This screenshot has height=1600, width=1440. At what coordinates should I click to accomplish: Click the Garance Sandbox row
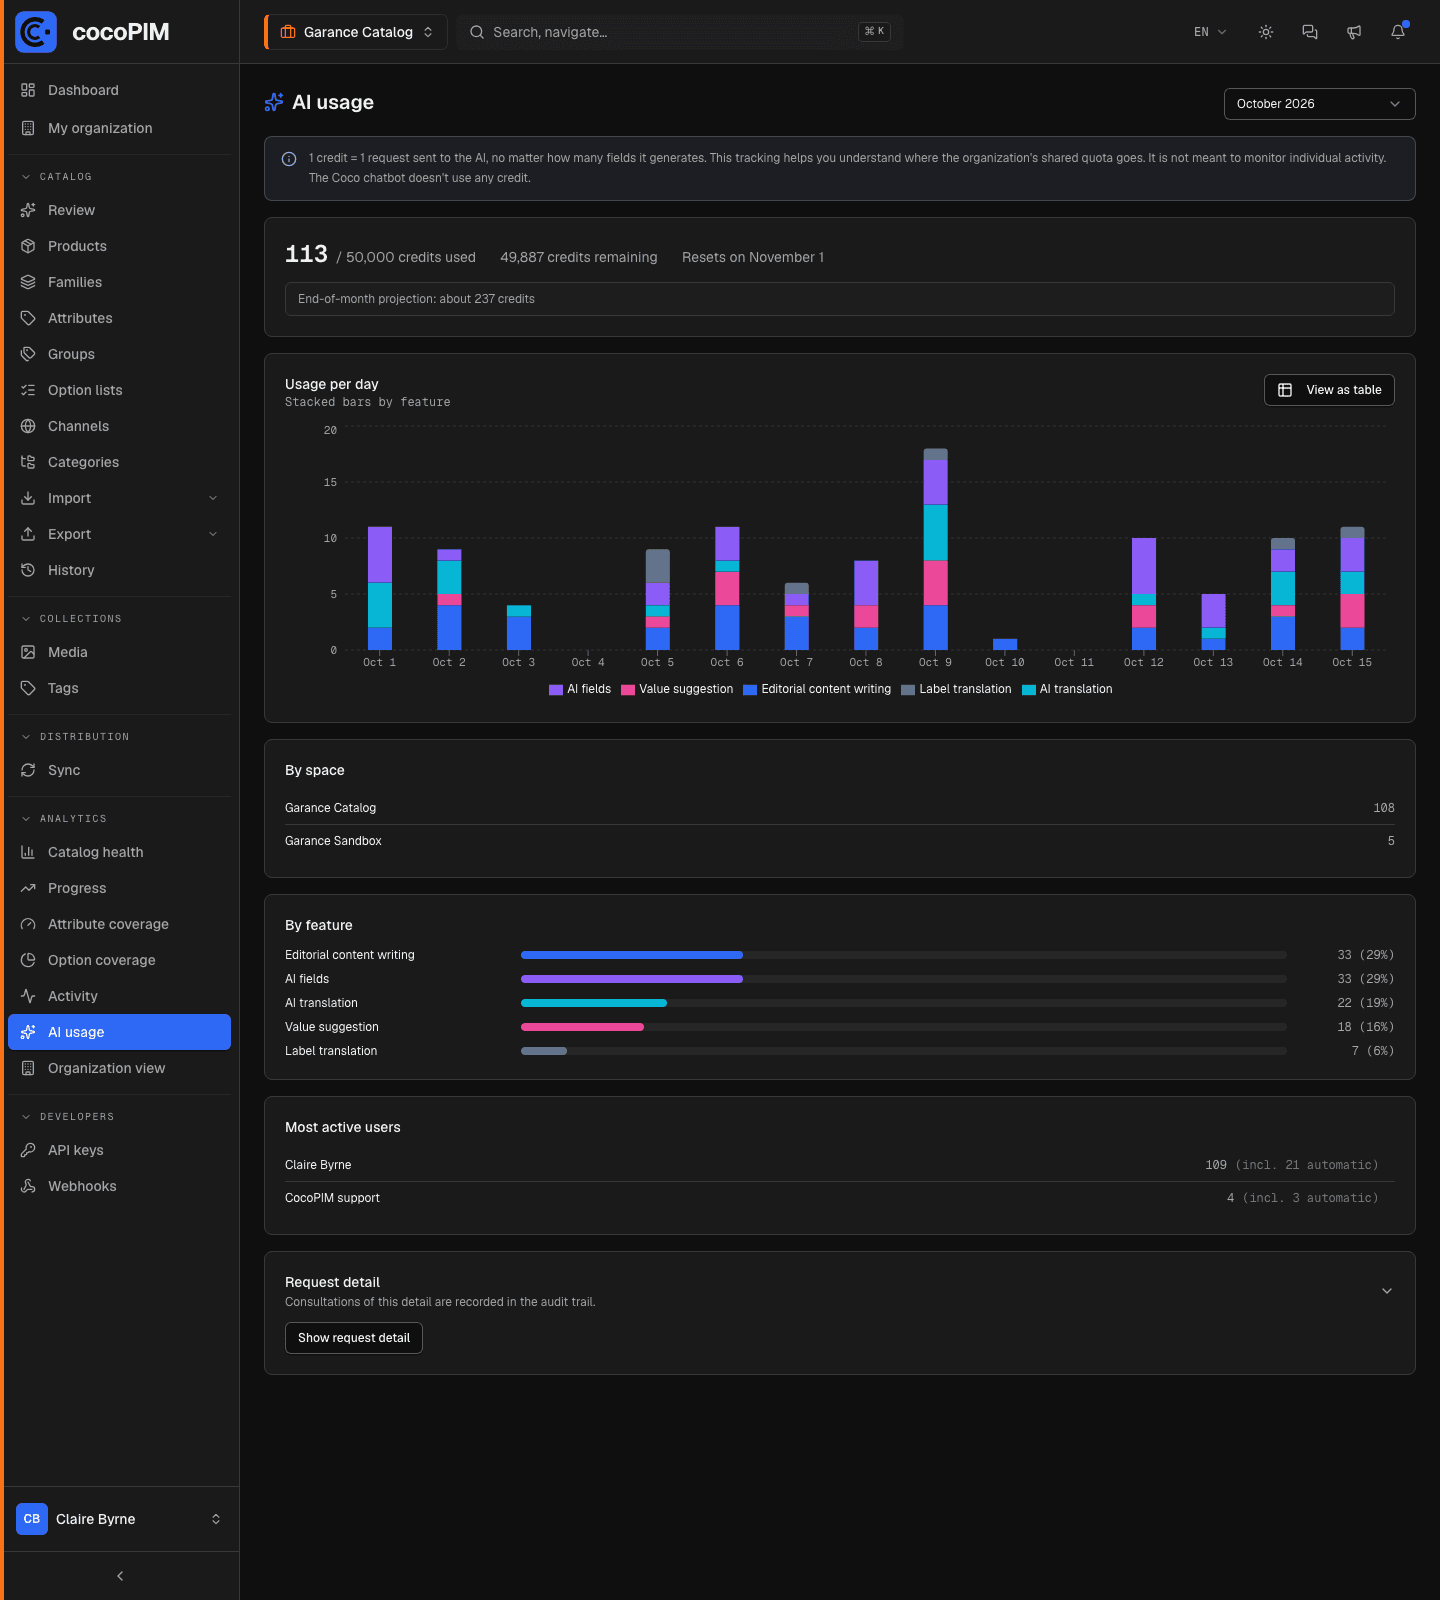(840, 841)
